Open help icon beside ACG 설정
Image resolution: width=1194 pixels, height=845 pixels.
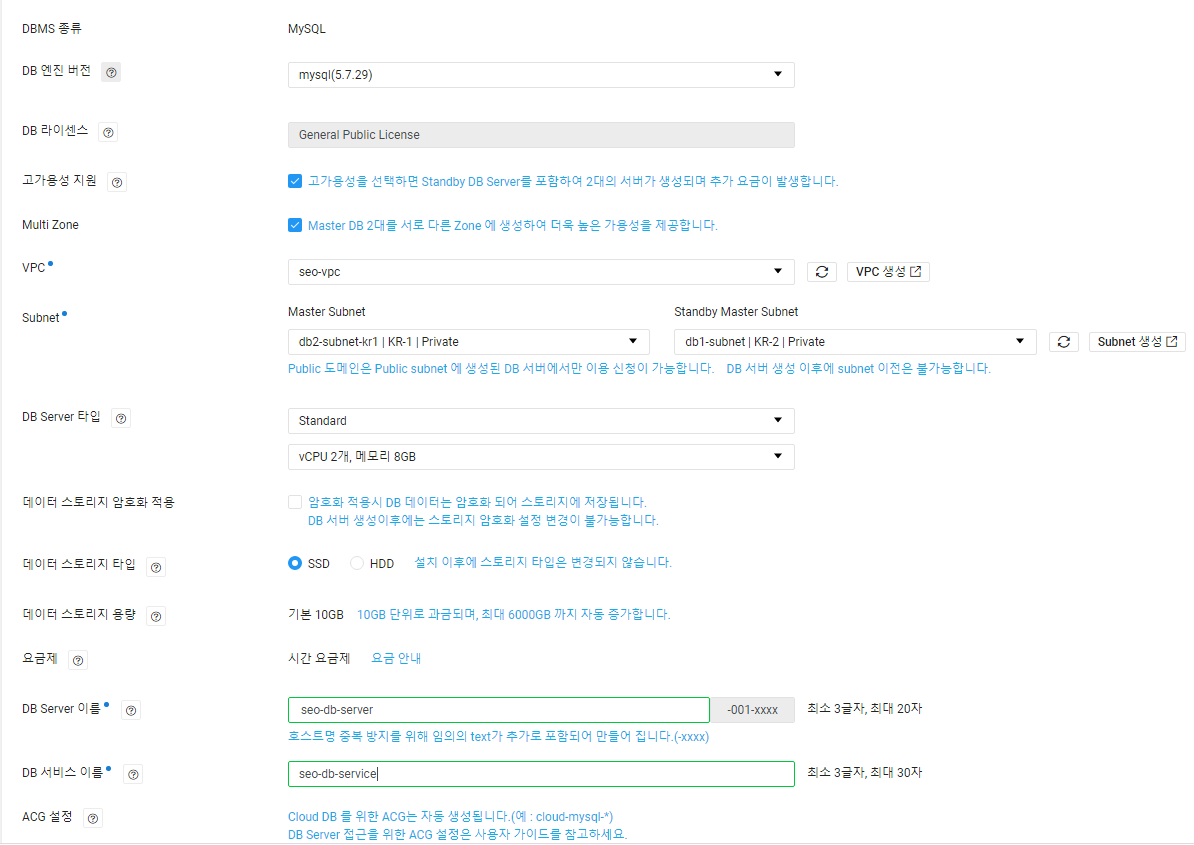click(x=92, y=818)
